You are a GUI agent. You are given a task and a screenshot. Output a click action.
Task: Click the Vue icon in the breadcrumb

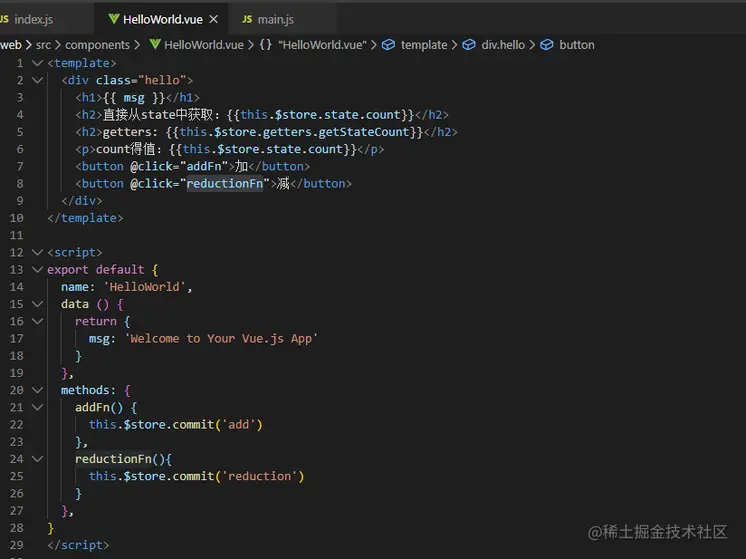click(155, 45)
